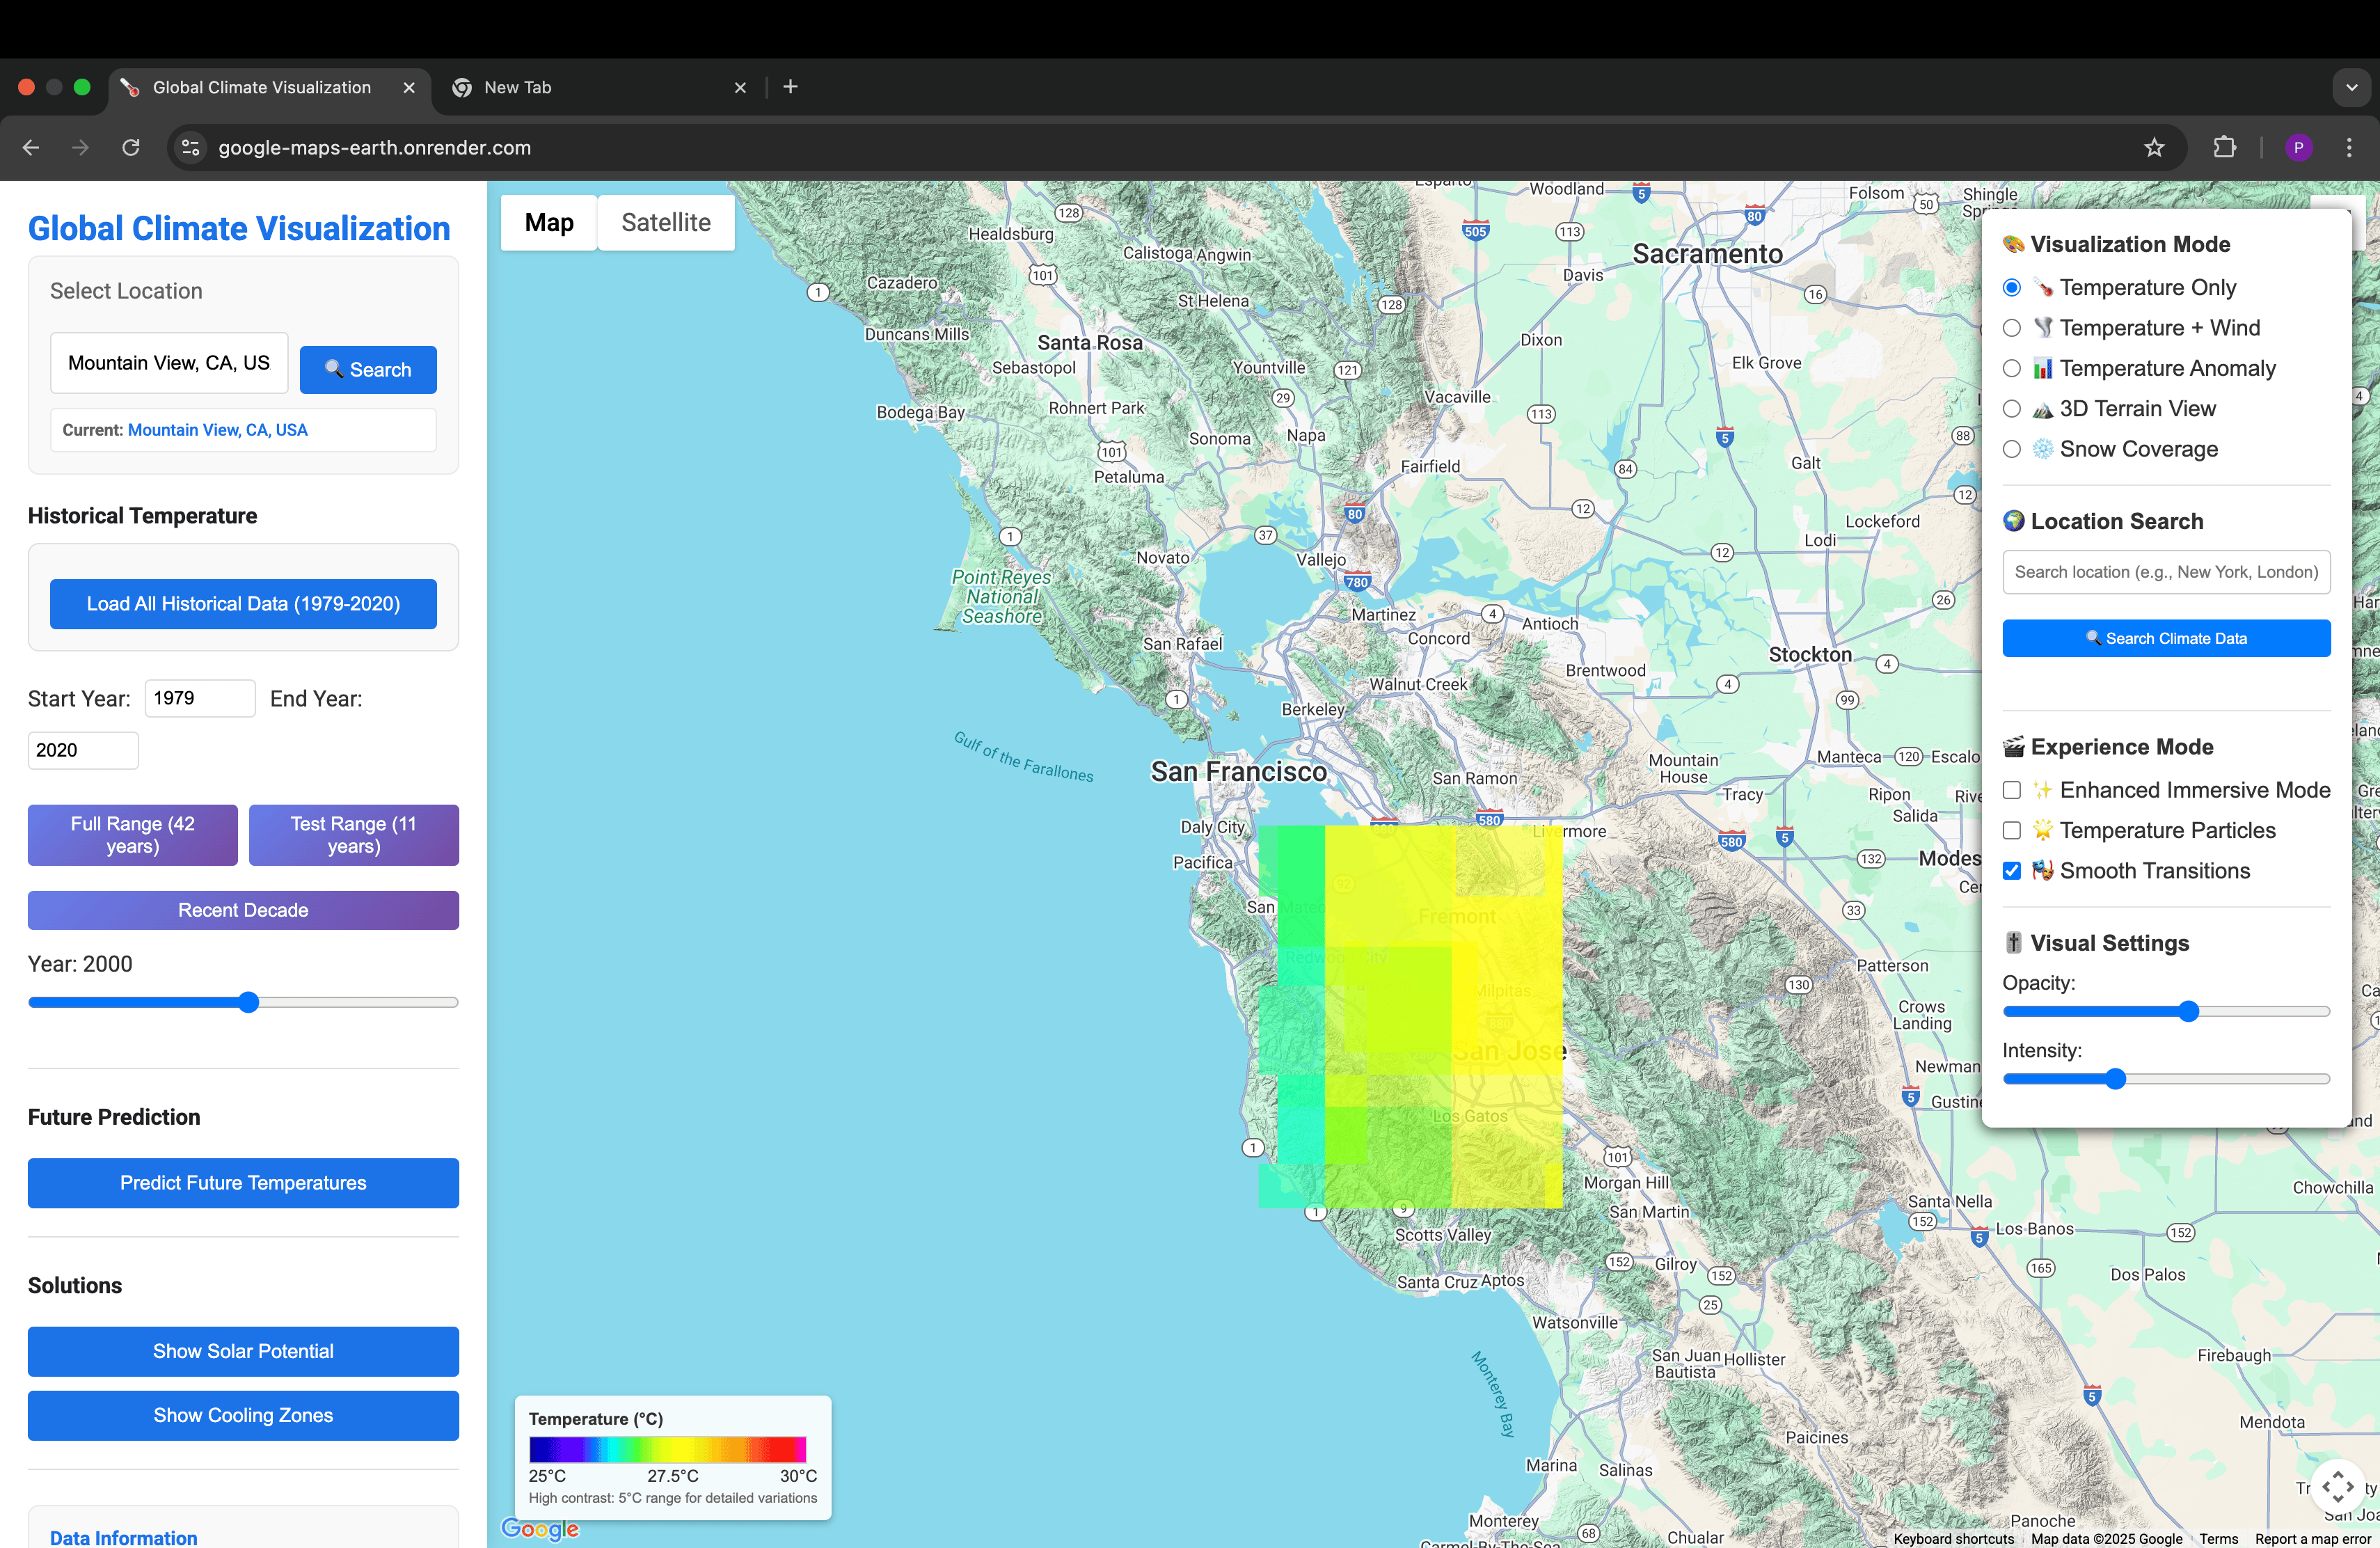Click the Search location input field

click(x=2166, y=572)
